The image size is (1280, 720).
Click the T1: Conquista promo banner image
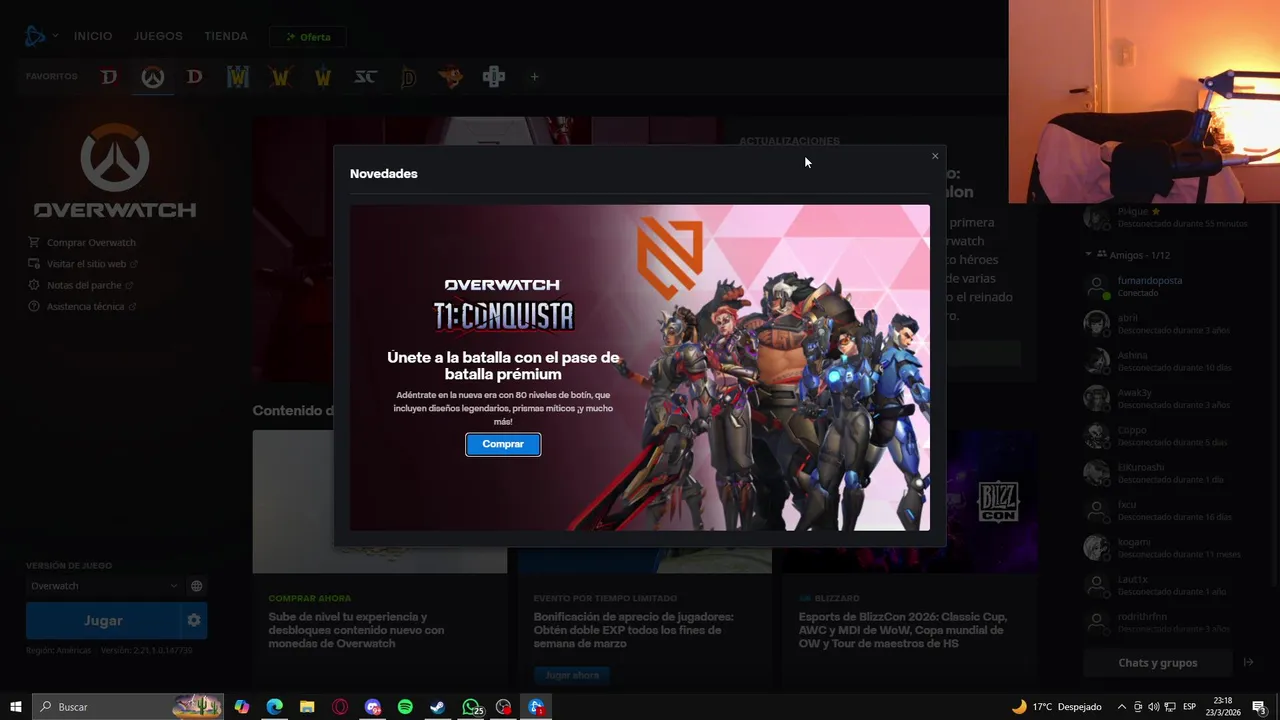pyautogui.click(x=640, y=368)
